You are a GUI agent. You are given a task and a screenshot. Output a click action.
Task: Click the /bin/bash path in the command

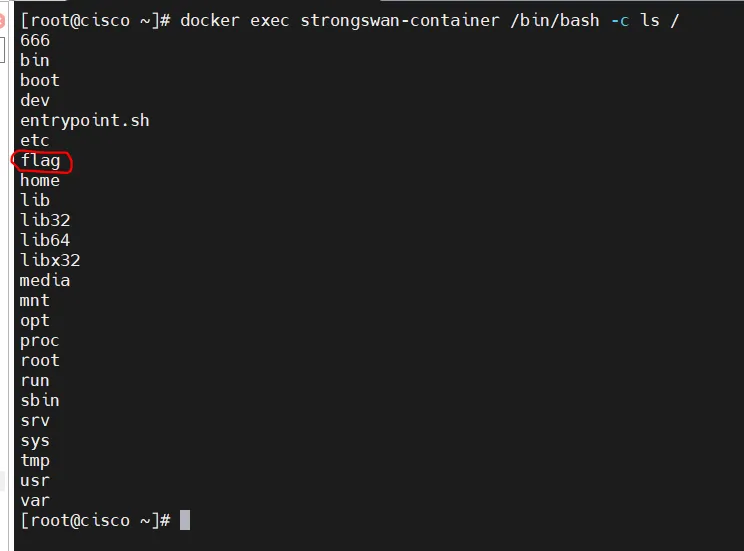pyautogui.click(x=554, y=20)
